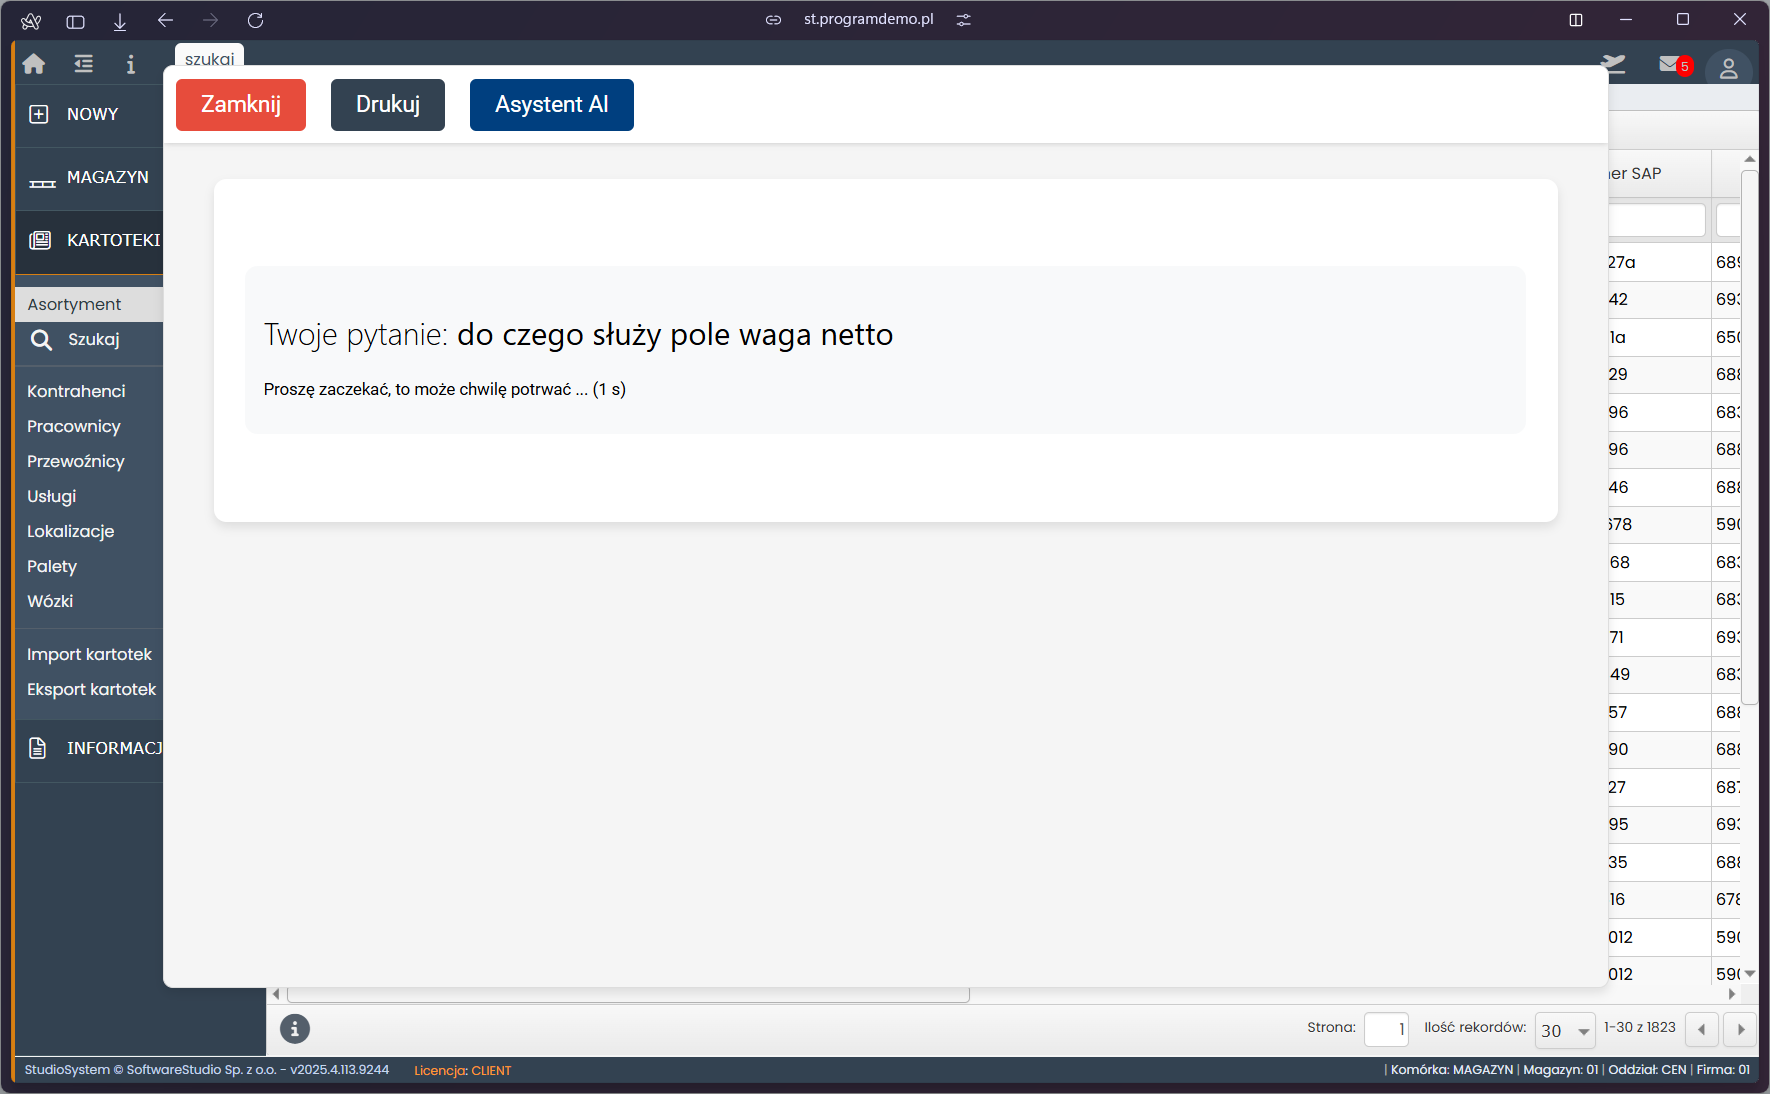Open the browser downloads icon

tap(120, 20)
